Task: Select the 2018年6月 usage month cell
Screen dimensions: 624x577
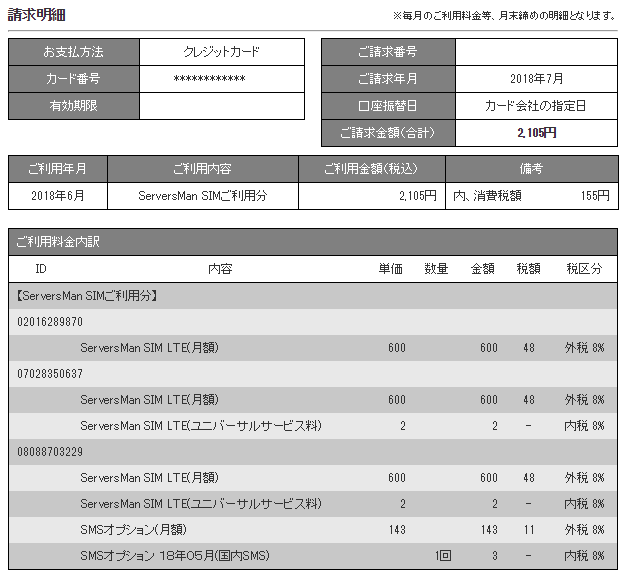Action: (58, 196)
